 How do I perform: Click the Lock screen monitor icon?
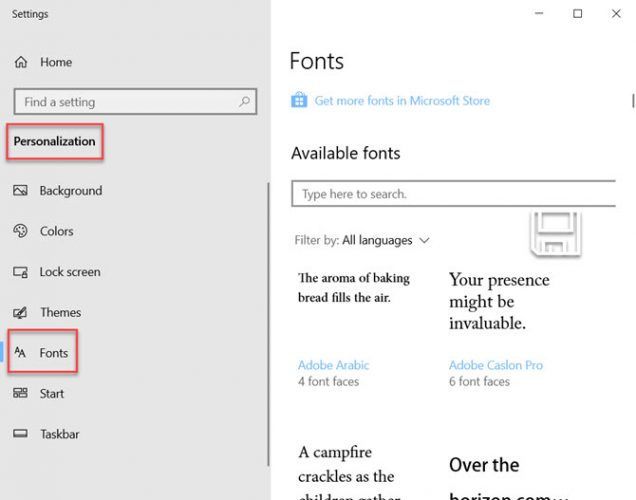click(x=20, y=272)
